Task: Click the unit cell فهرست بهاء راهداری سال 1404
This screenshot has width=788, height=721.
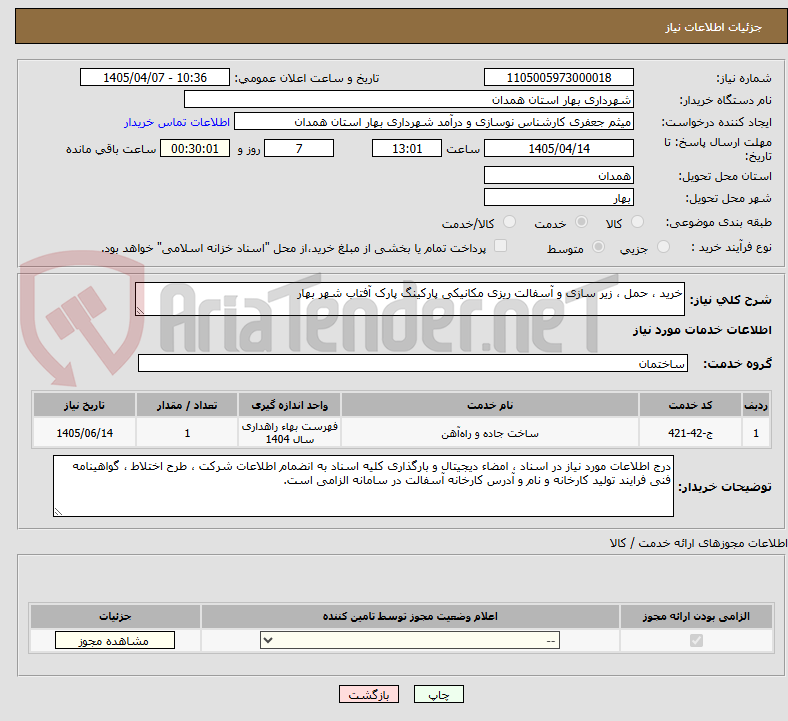Action: coord(289,433)
